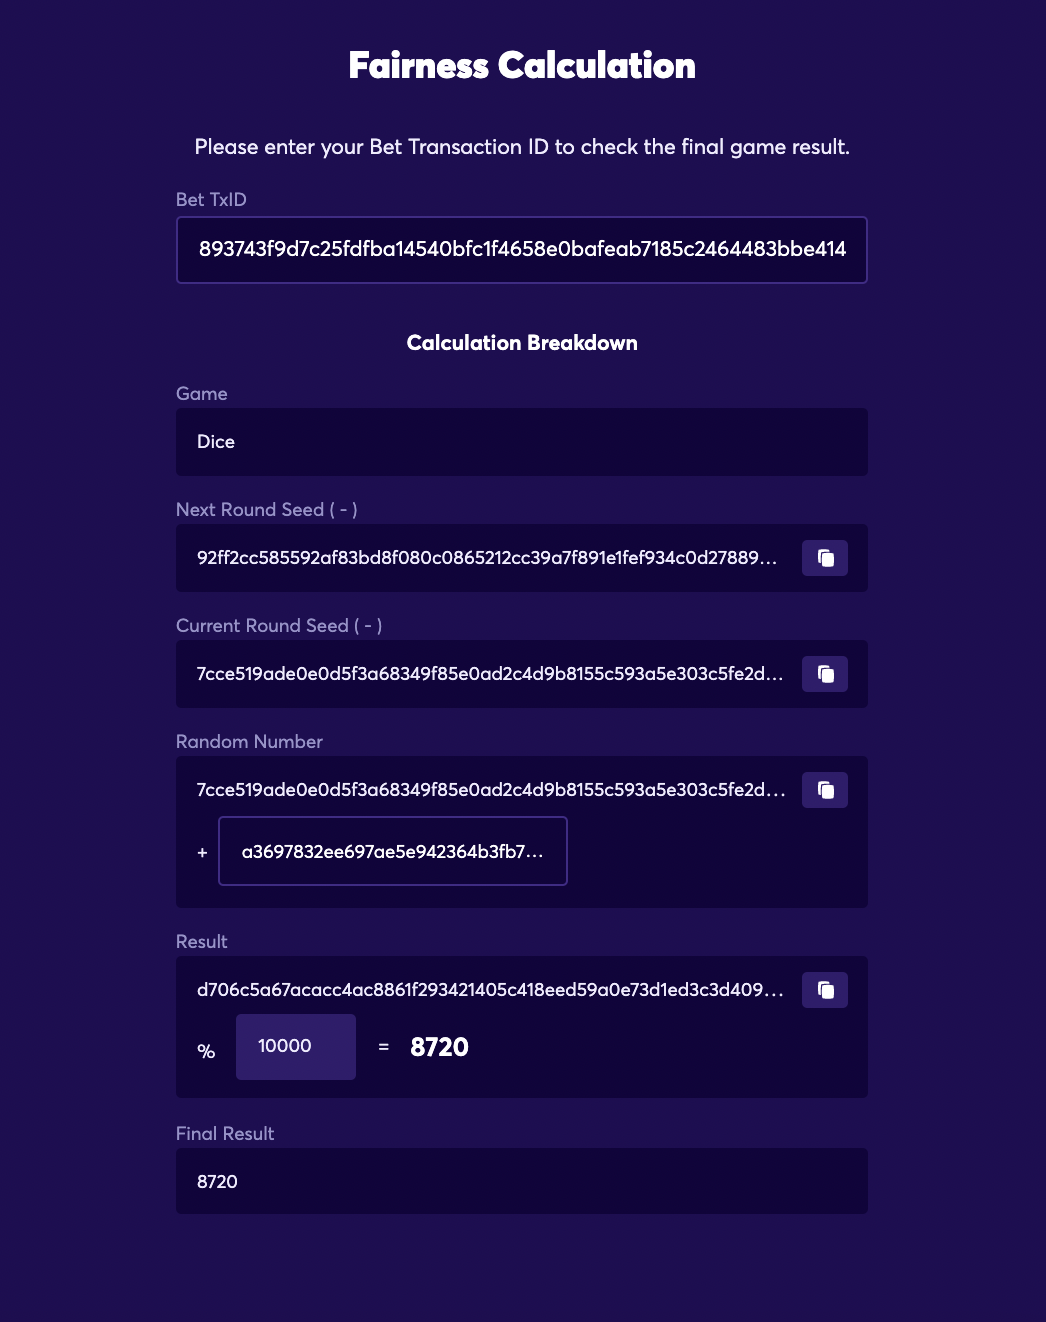Click the Calculation Breakdown heading
1046x1322 pixels.
point(522,343)
